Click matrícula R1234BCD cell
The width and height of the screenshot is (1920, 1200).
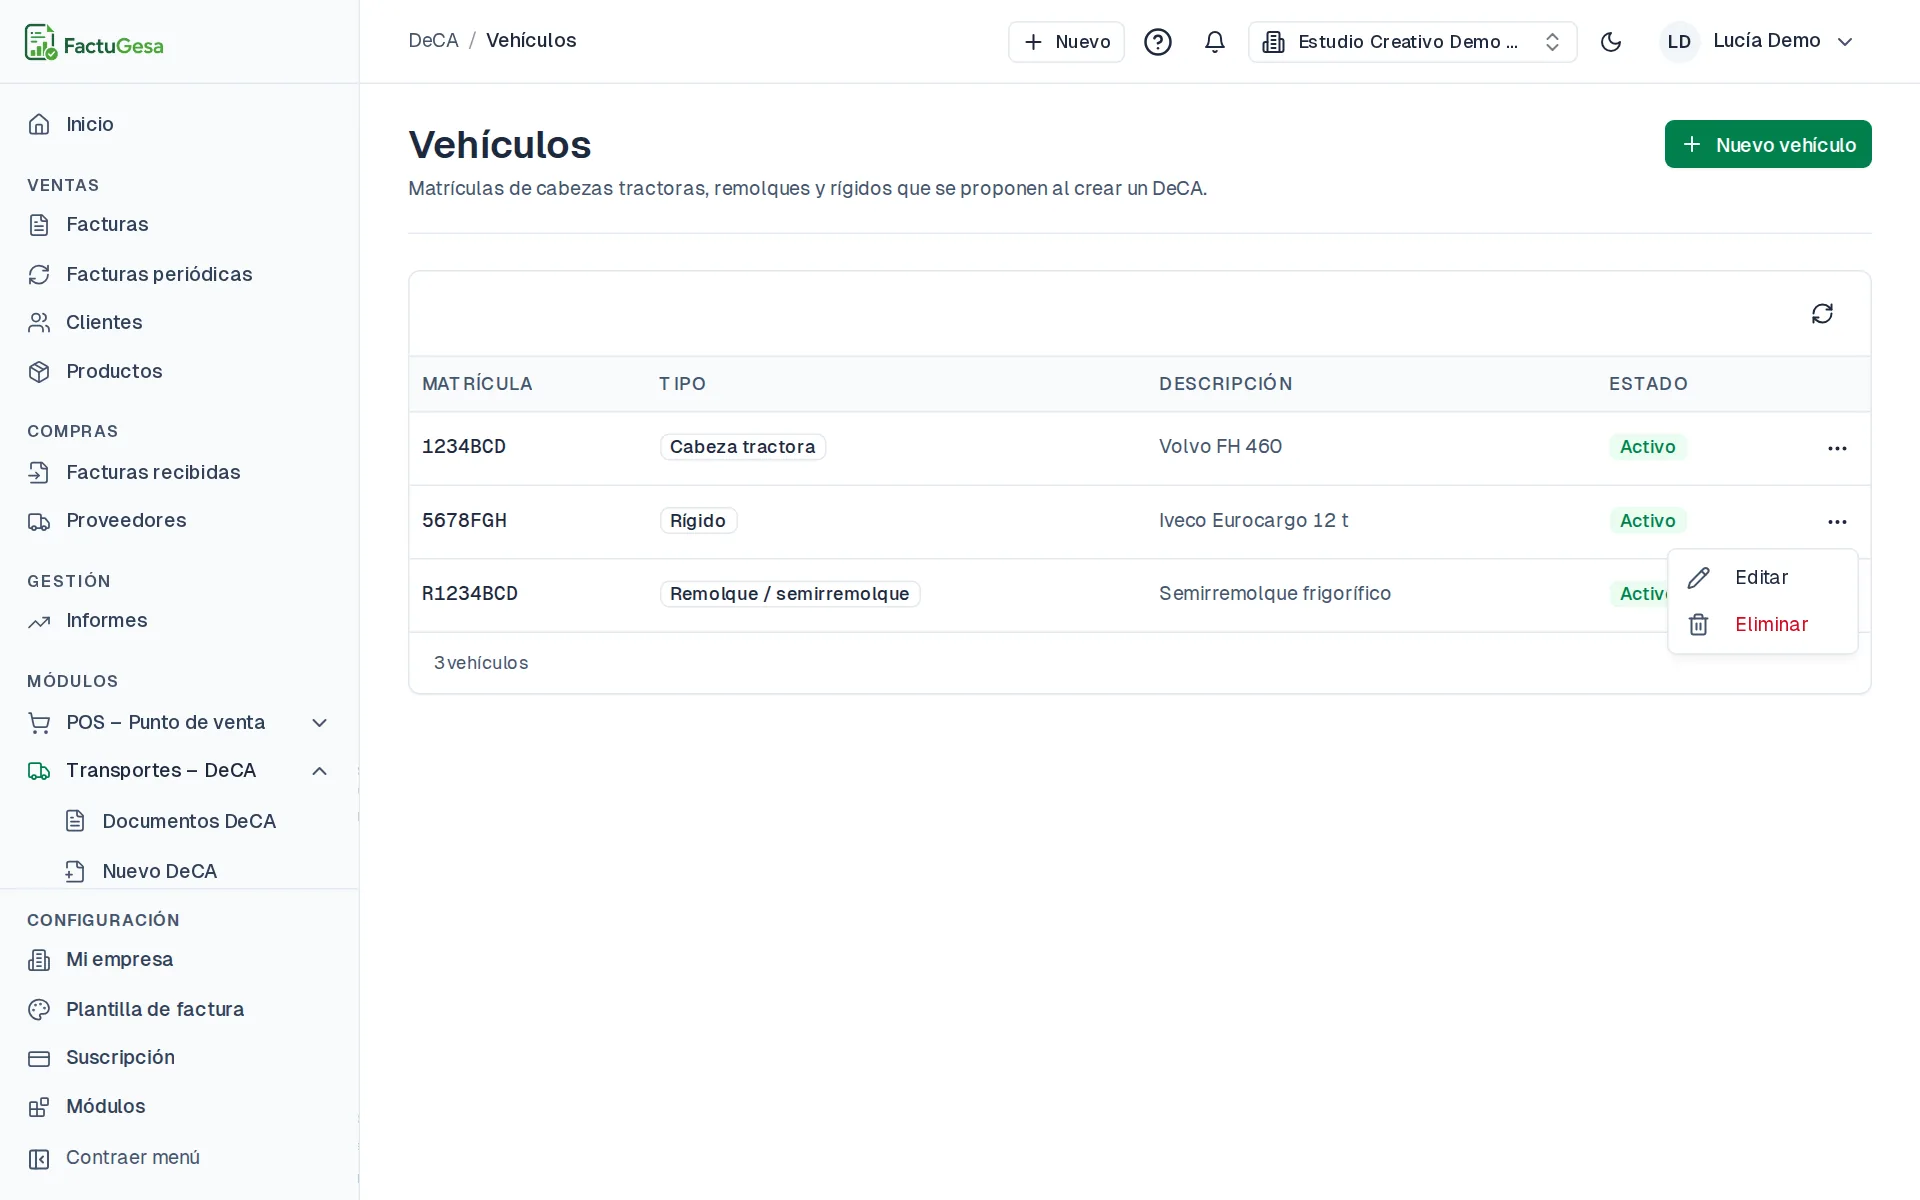pyautogui.click(x=470, y=594)
